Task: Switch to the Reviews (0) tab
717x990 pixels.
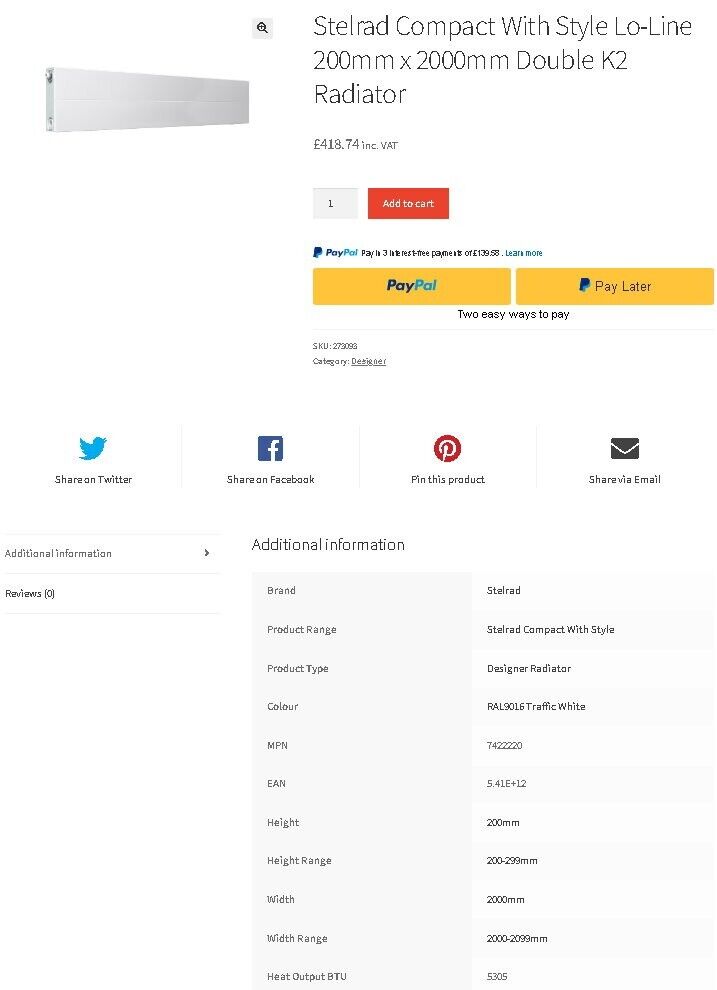Action: [111, 593]
